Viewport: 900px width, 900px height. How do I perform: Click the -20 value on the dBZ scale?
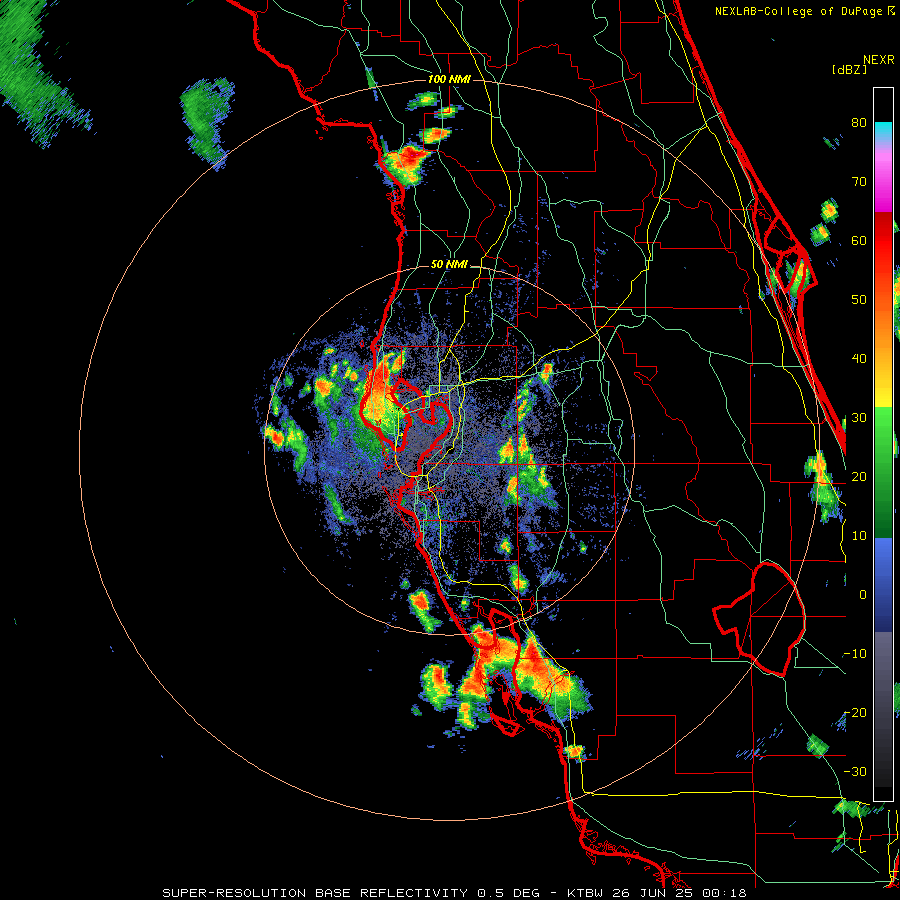point(855,713)
